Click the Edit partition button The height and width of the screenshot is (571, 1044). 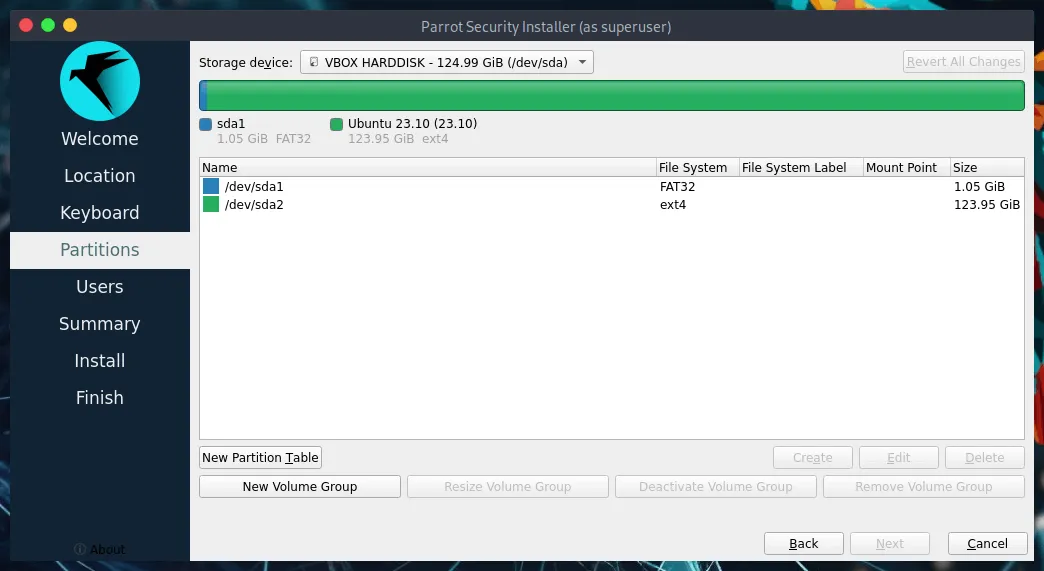(898, 457)
